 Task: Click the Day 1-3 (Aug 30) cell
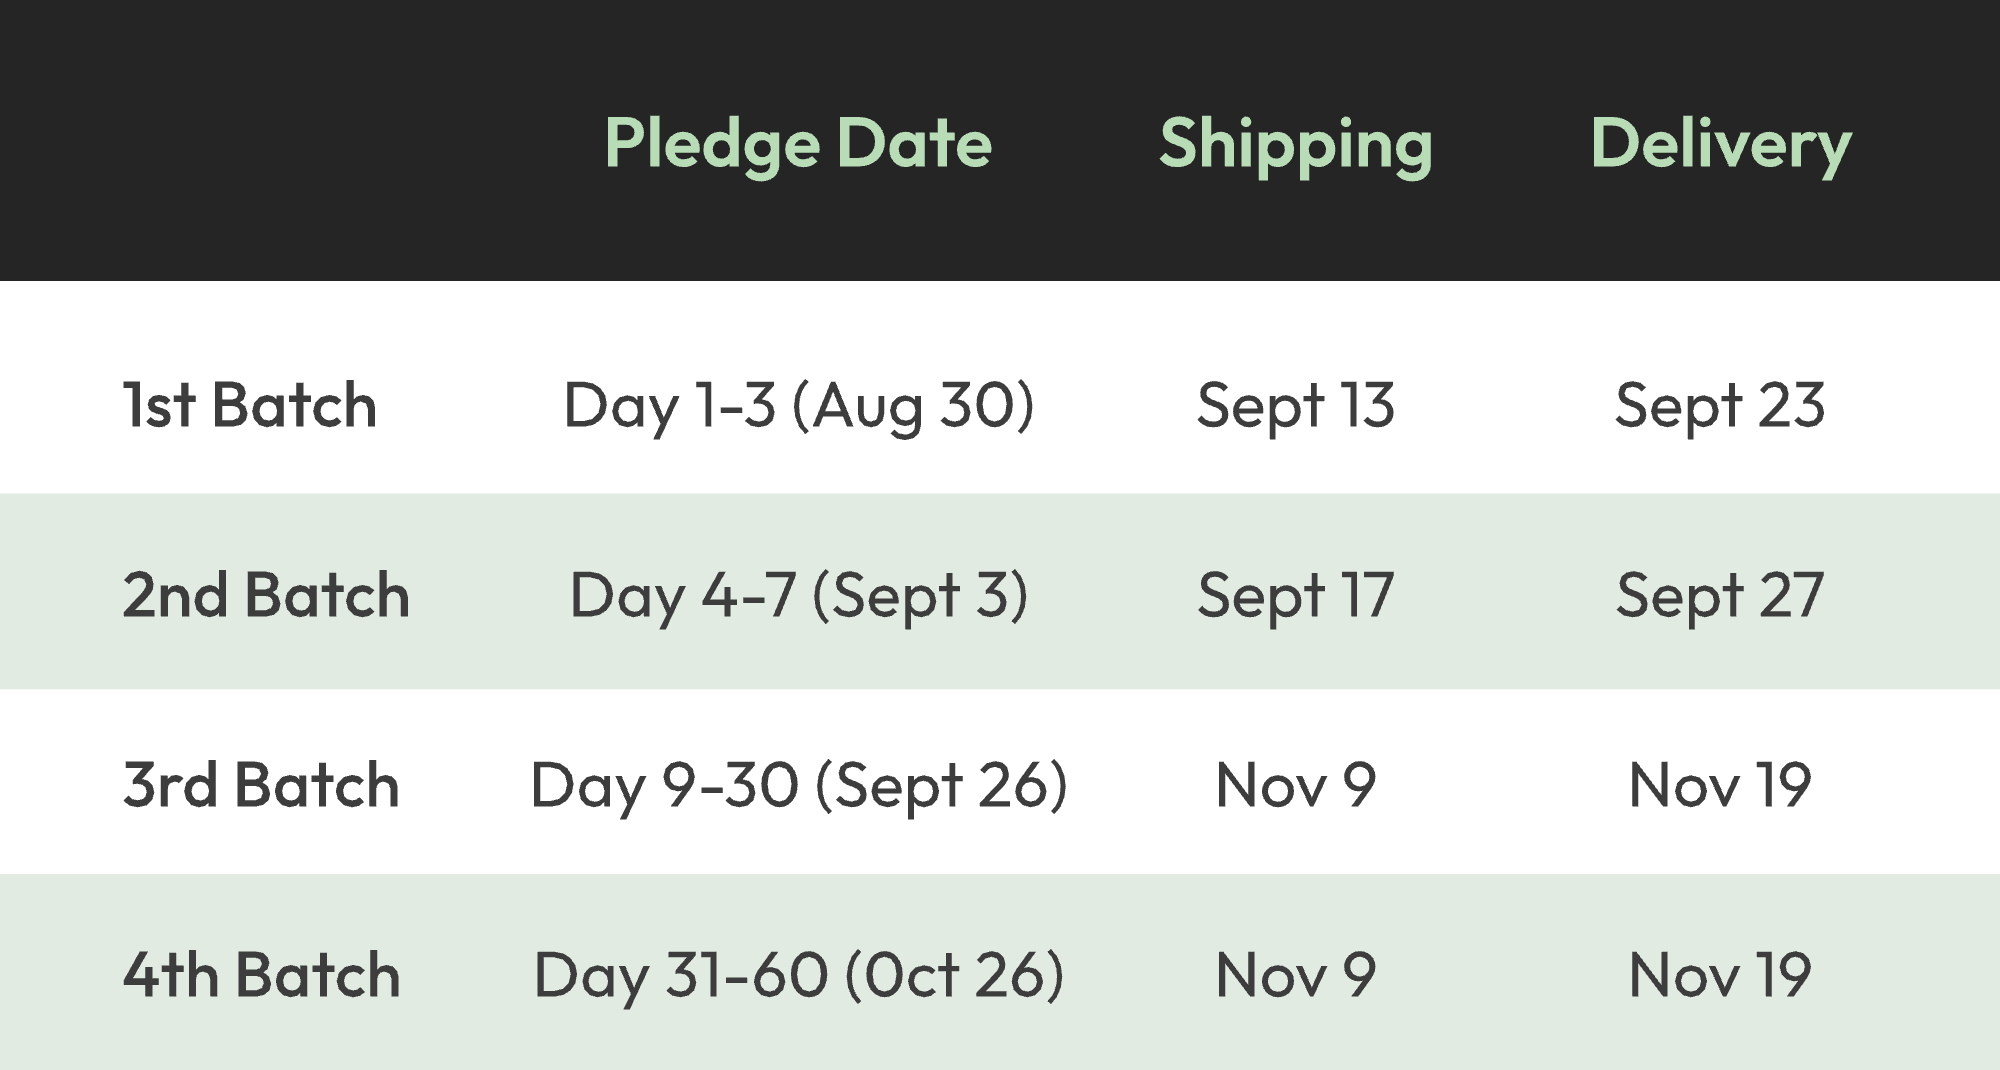pos(799,406)
